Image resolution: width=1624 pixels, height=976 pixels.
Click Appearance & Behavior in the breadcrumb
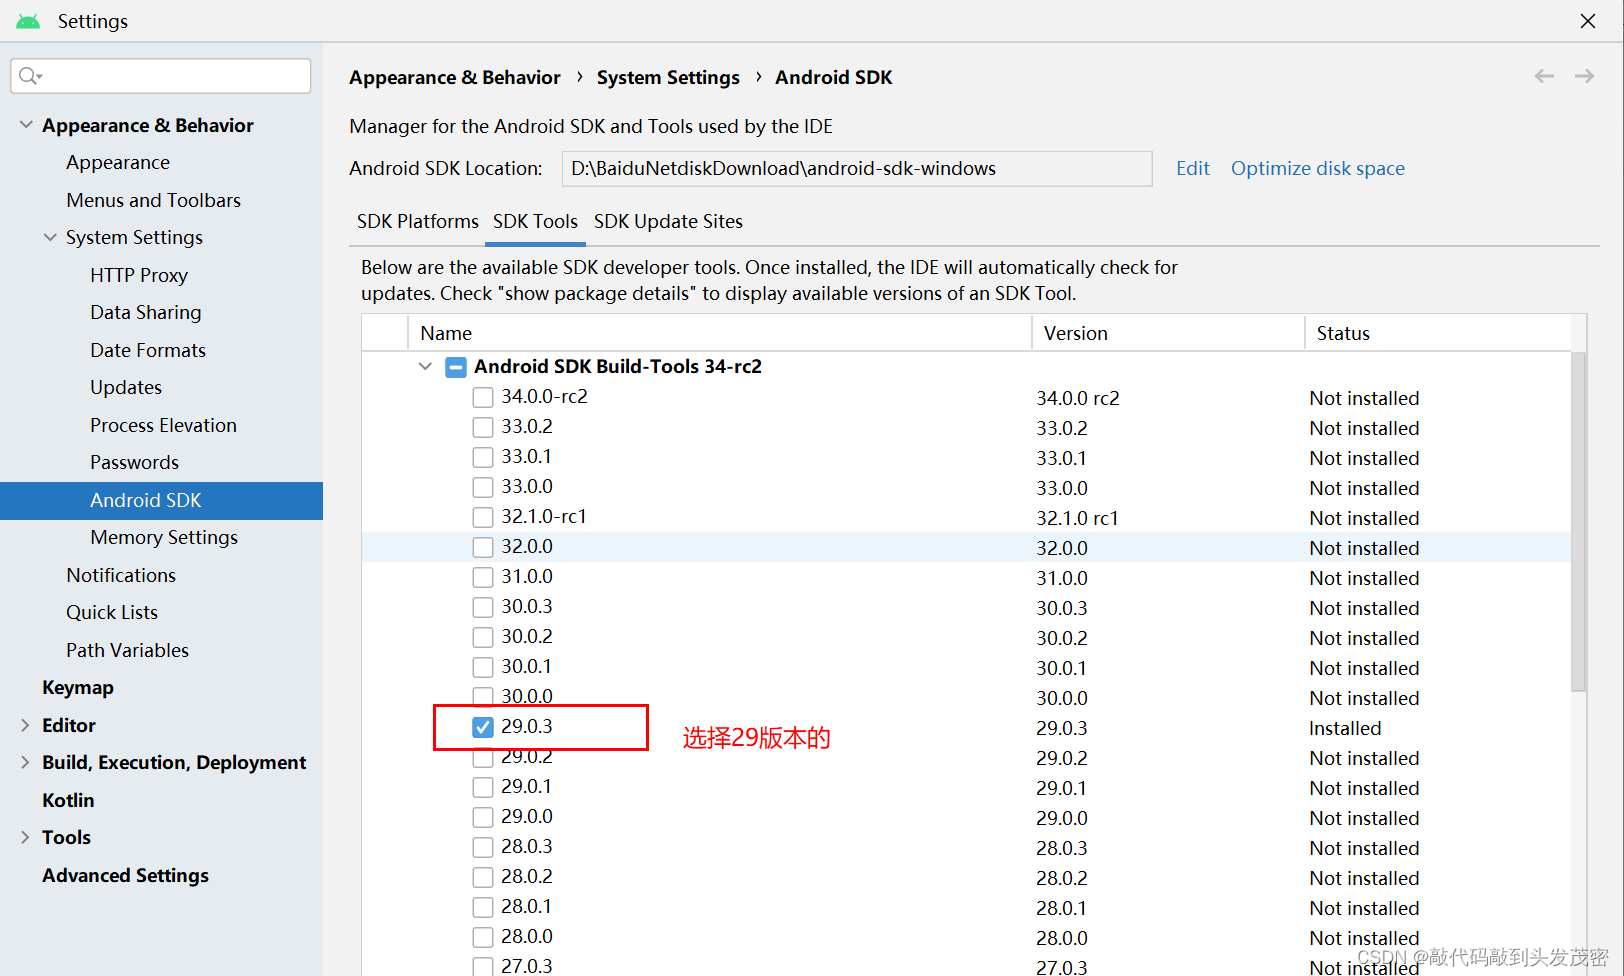[455, 77]
